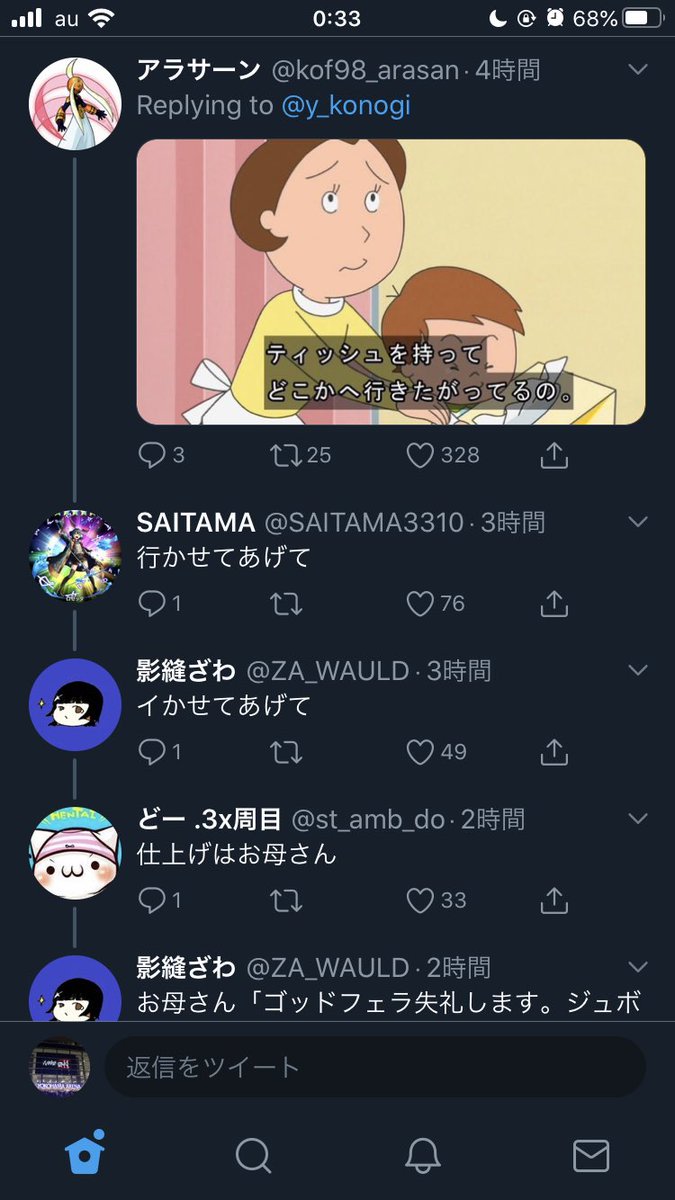The height and width of the screenshot is (1200, 675).
Task: Like SAITAMA's tweet with 76 likes
Action: pyautogui.click(x=421, y=603)
